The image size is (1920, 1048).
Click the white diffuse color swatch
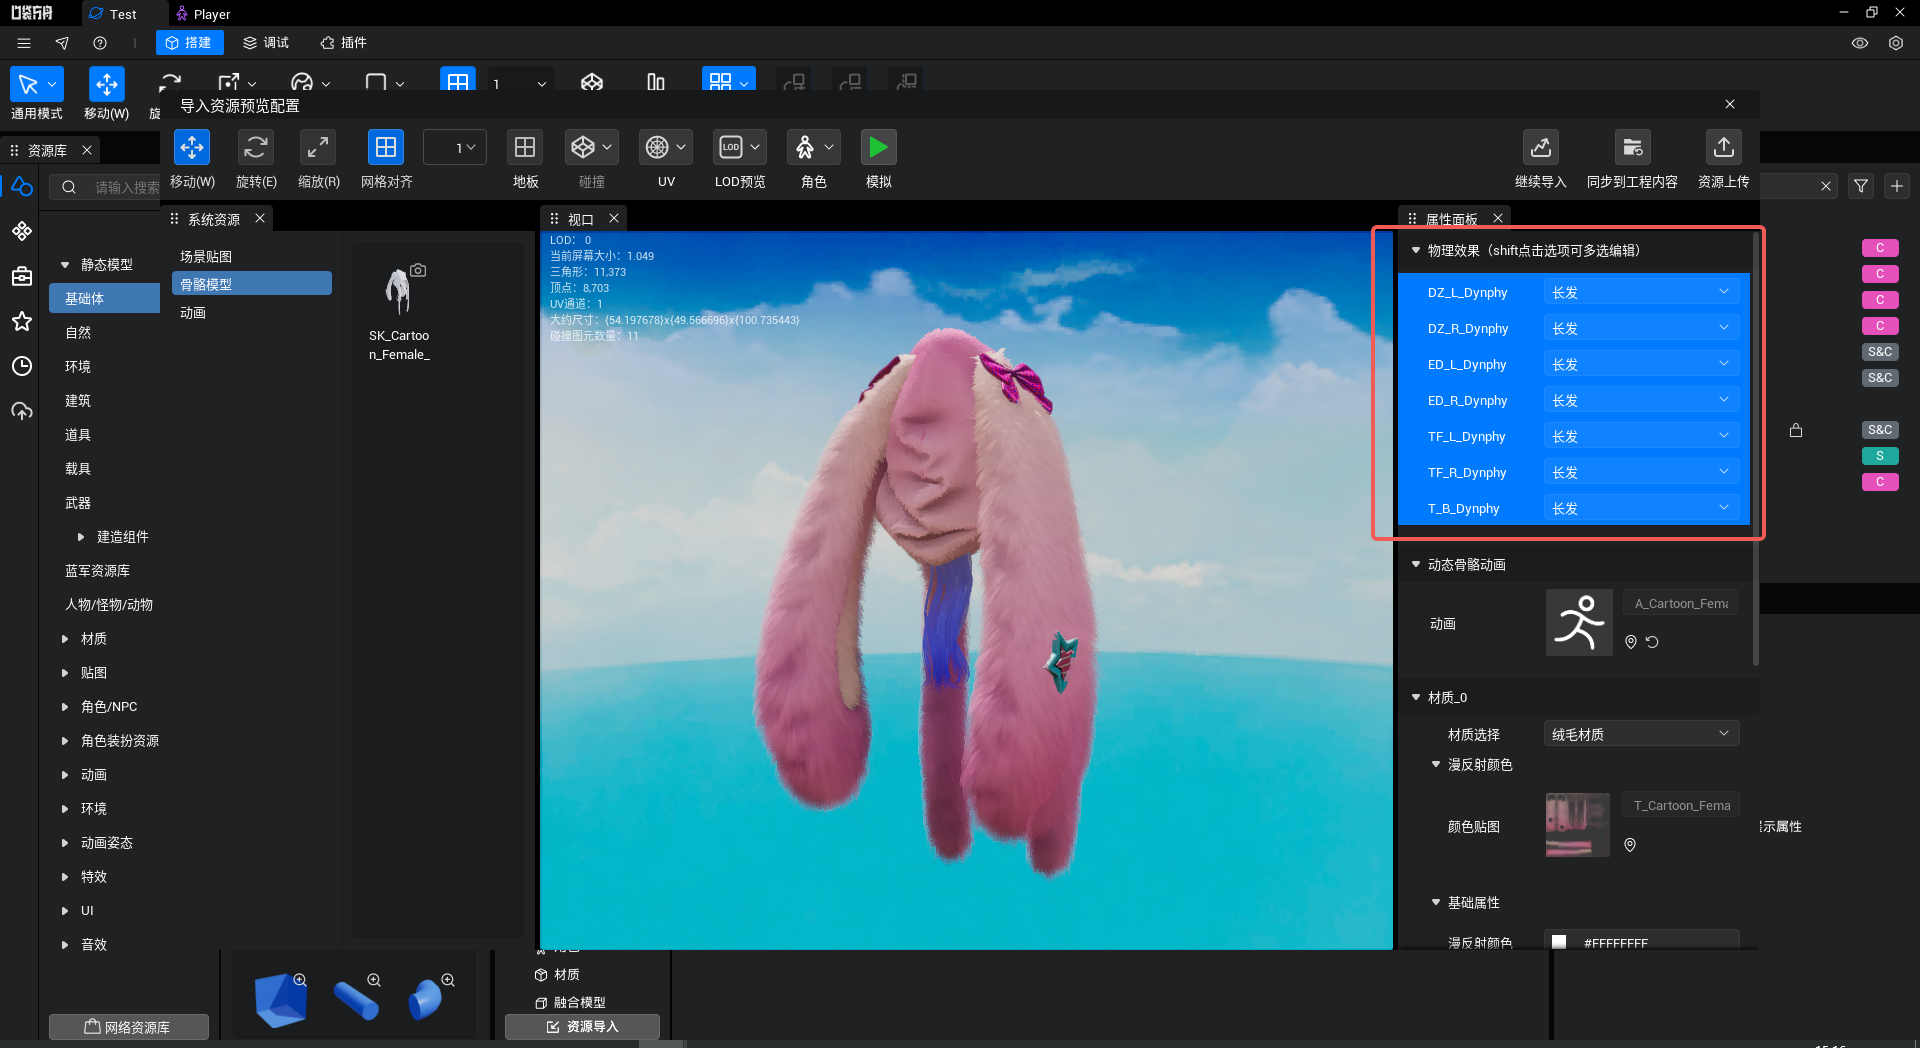[x=1559, y=942]
